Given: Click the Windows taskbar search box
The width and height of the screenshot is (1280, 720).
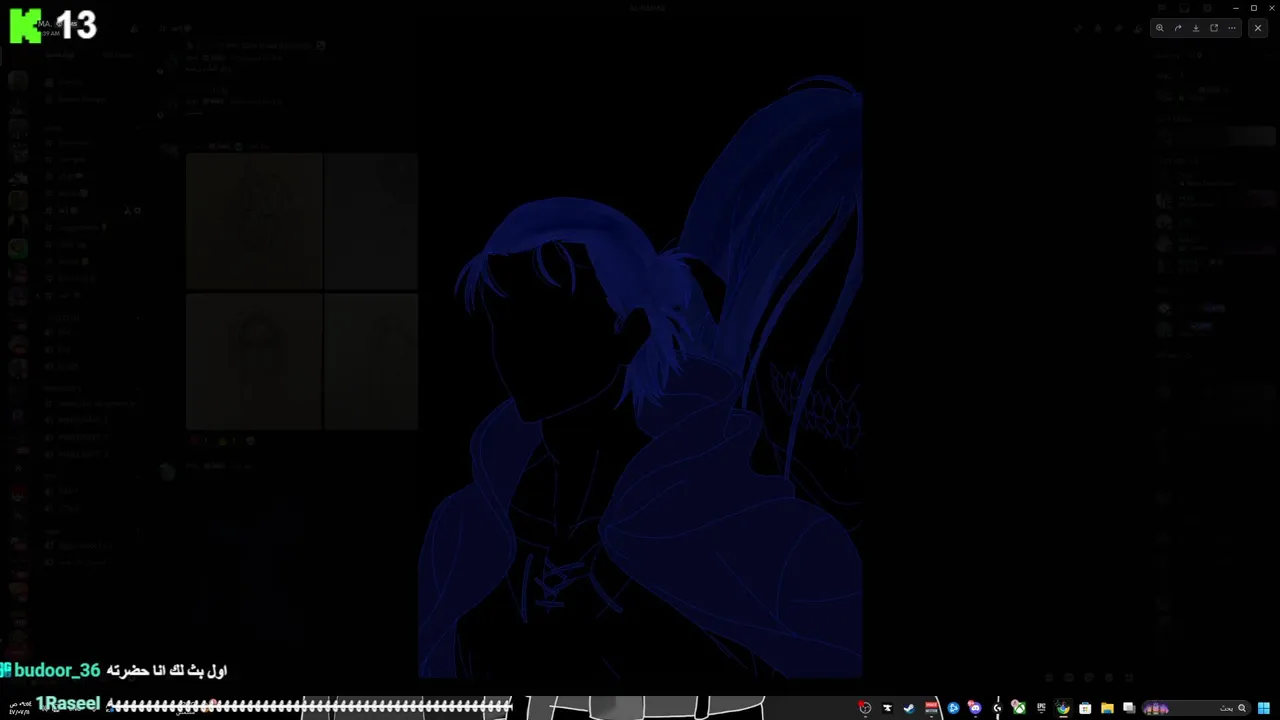Looking at the screenshot, I should pyautogui.click(x=1196, y=708).
